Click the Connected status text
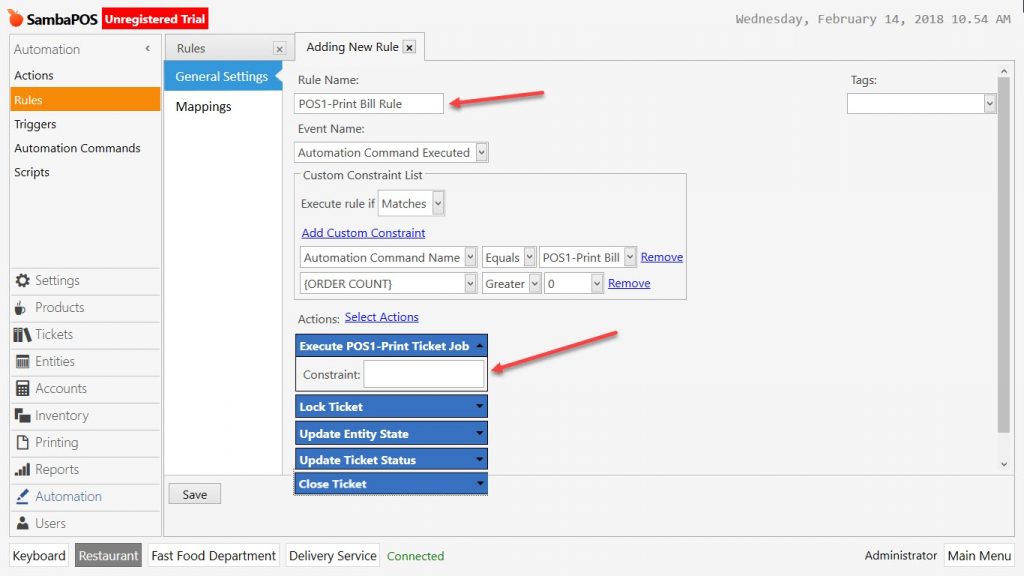Viewport: 1024px width, 576px height. (x=415, y=556)
